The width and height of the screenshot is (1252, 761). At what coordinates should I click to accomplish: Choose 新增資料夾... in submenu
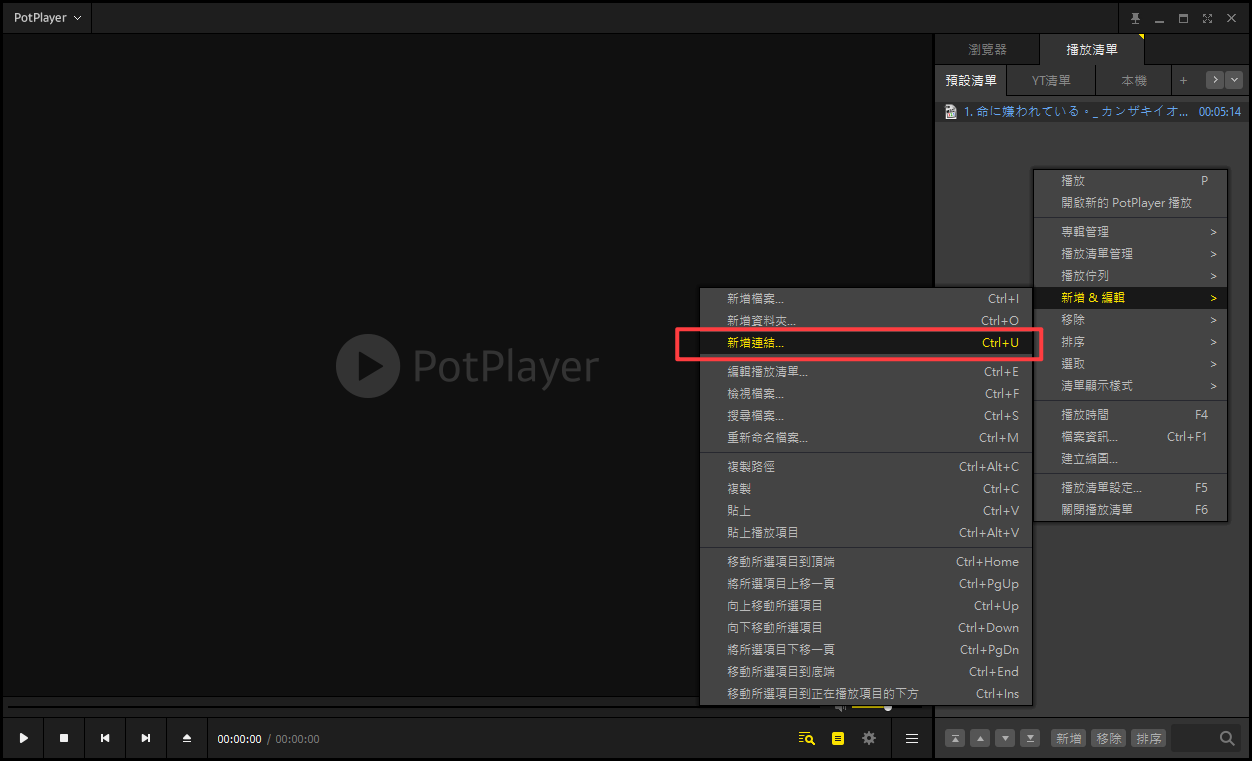pyautogui.click(x=866, y=321)
